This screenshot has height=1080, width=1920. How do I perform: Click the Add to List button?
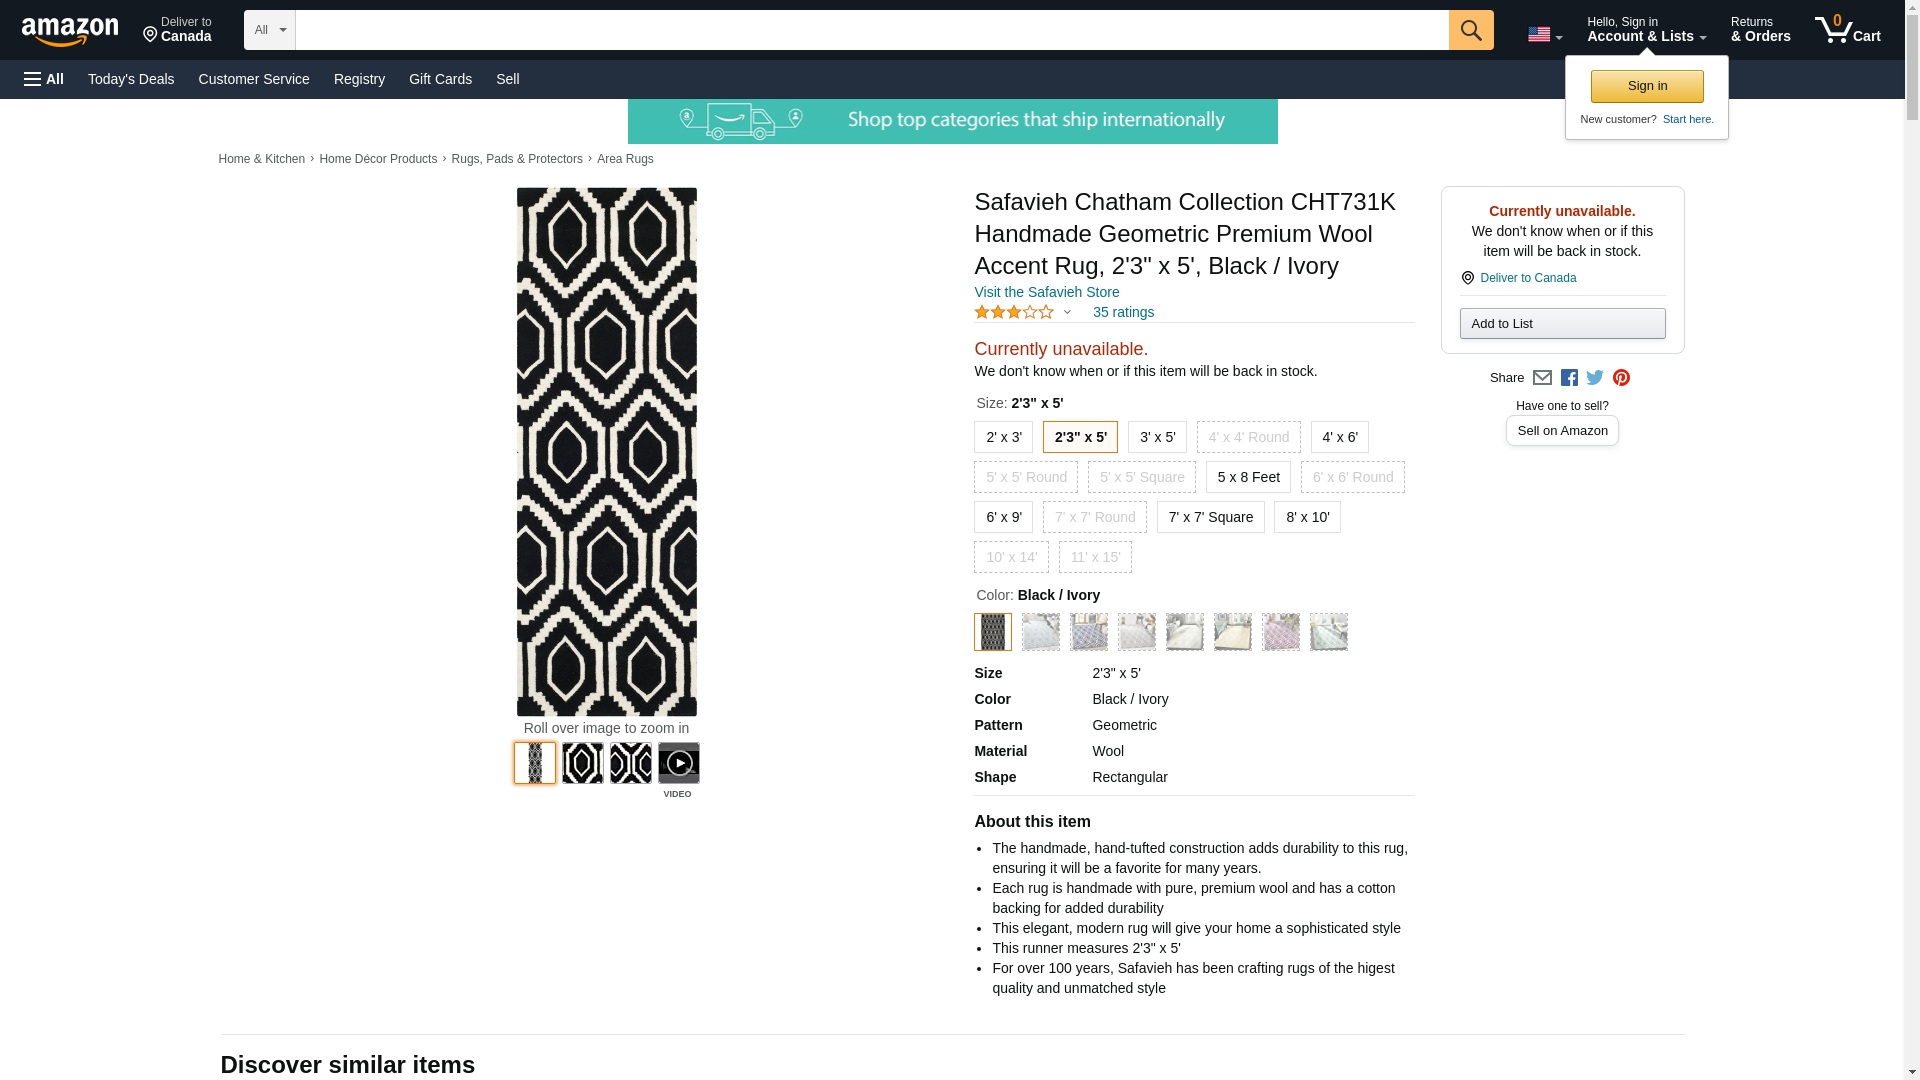coord(1562,323)
